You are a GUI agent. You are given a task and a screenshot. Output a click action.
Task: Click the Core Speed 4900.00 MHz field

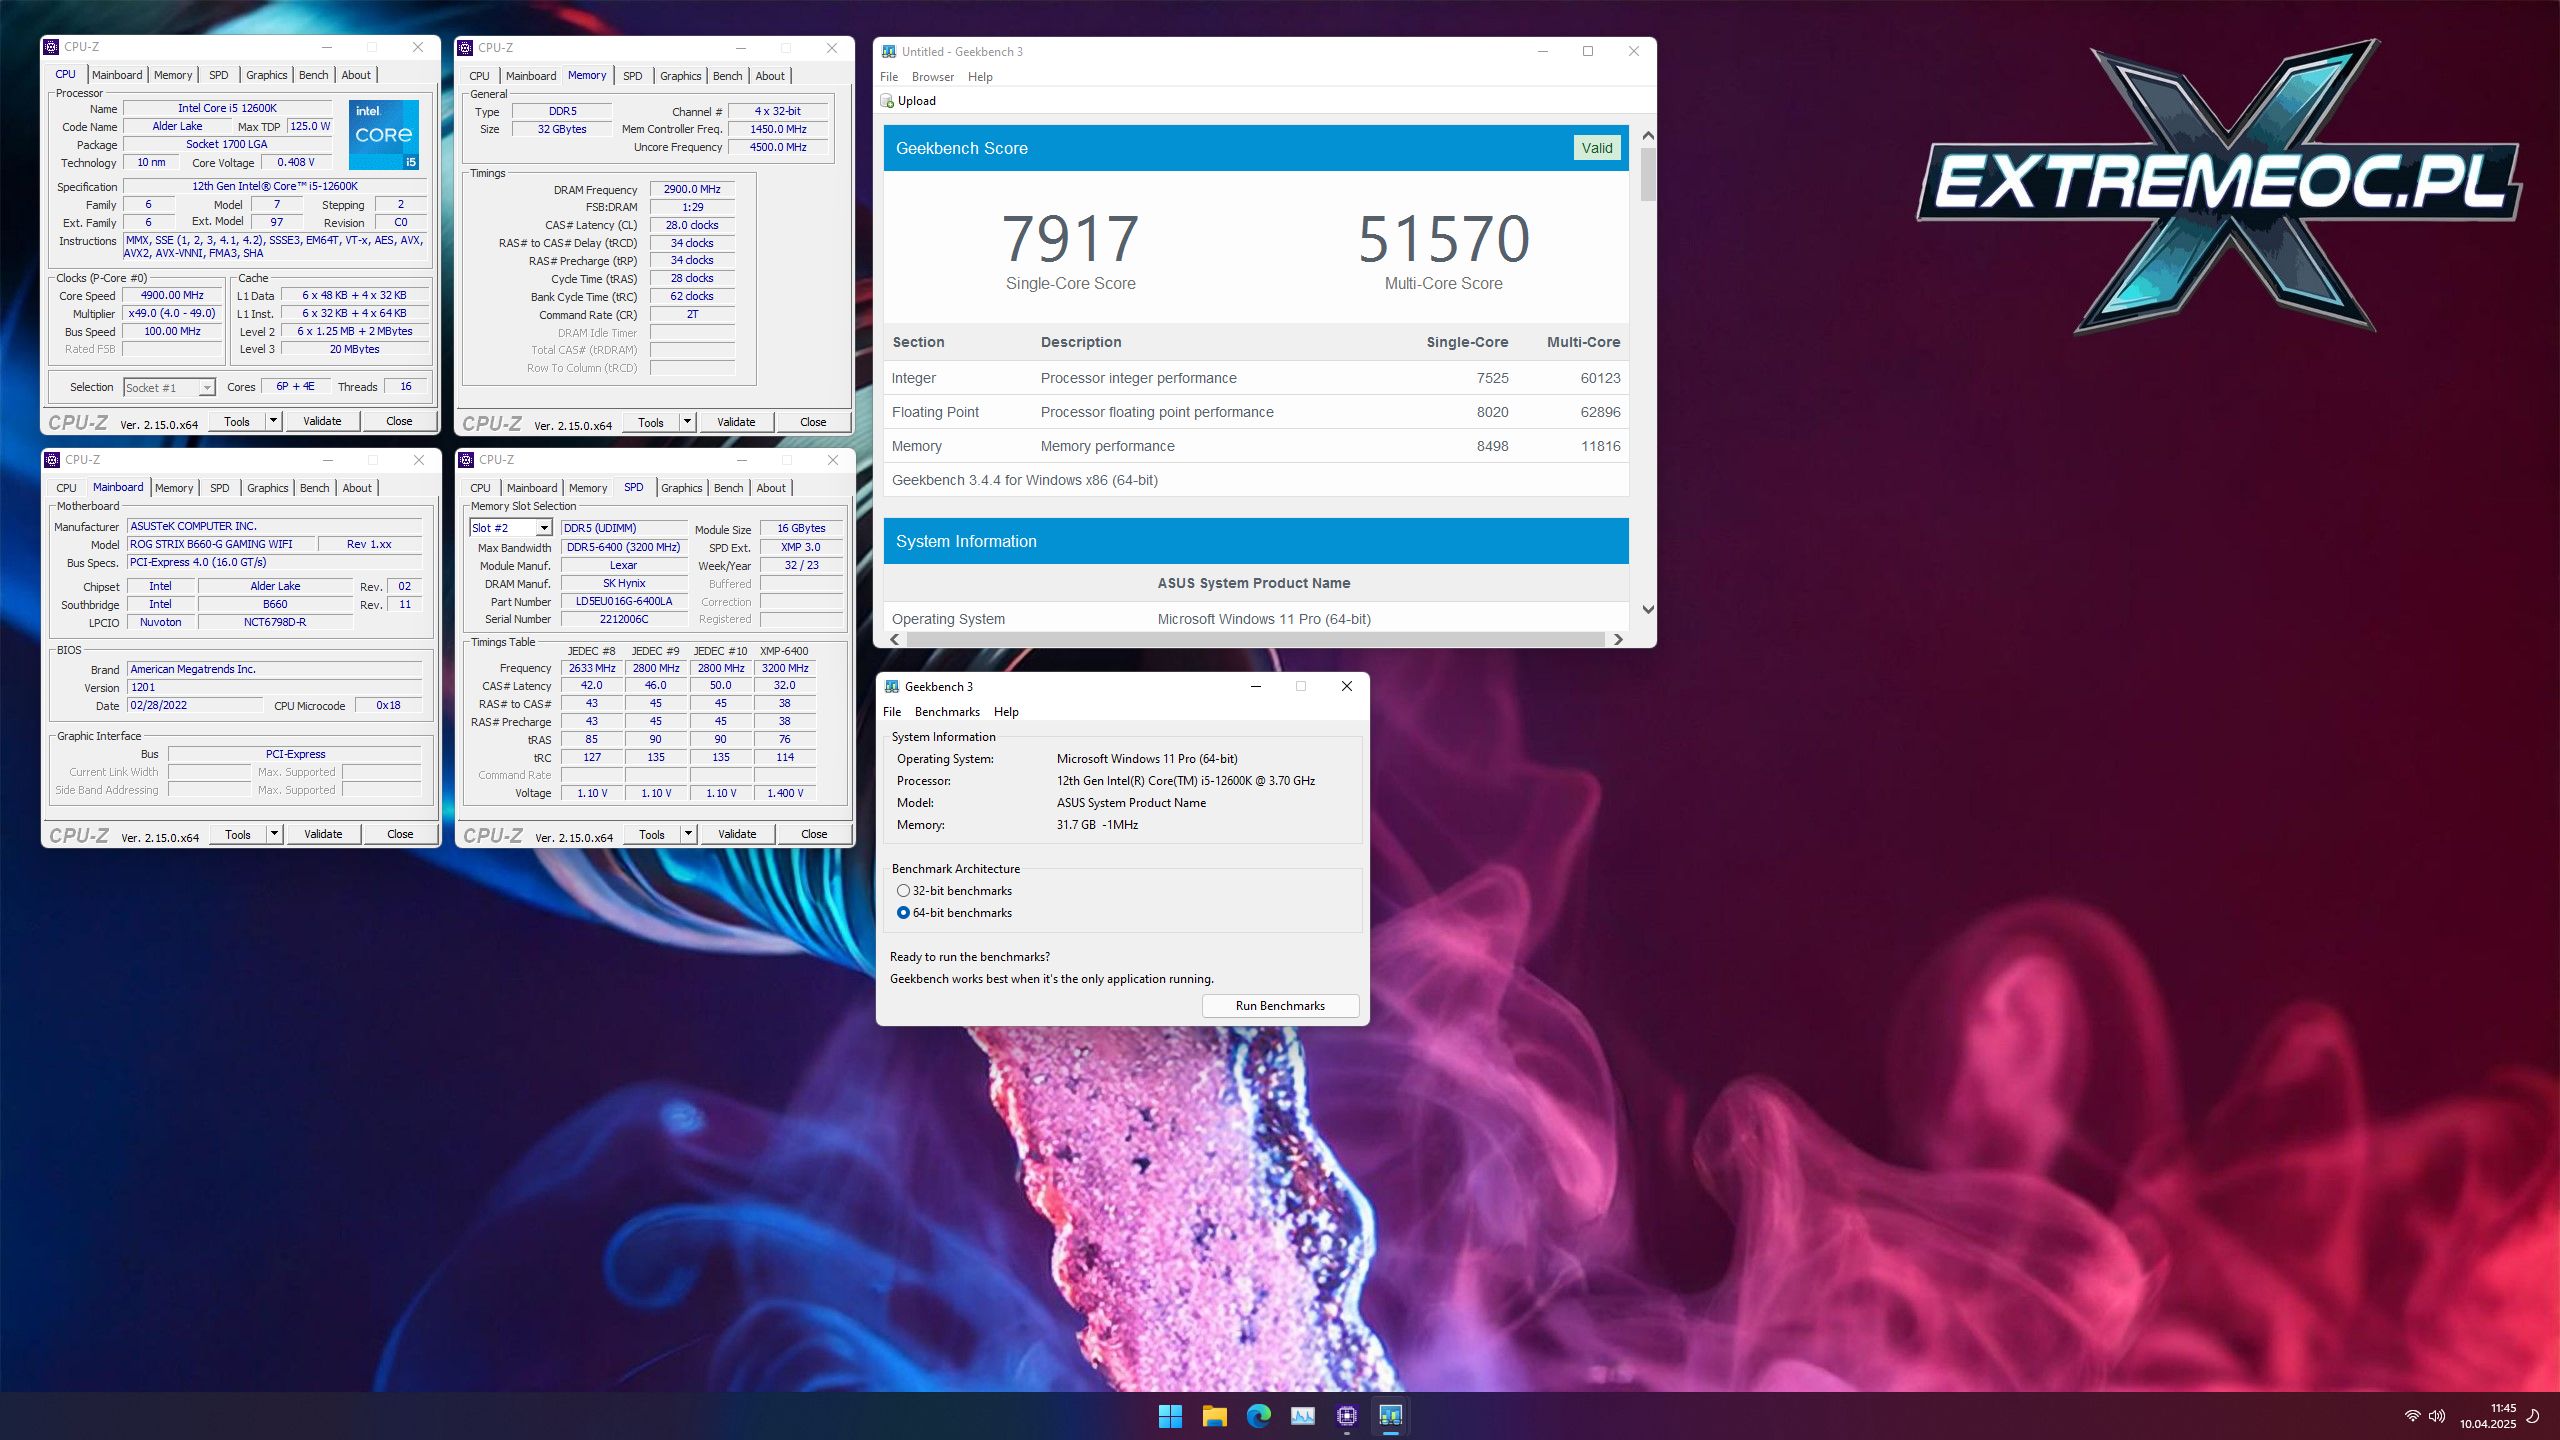pos(172,296)
